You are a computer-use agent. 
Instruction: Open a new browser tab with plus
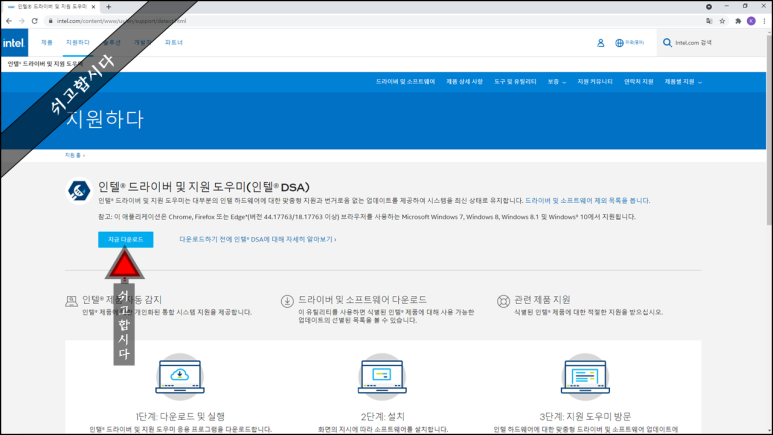pos(108,7)
